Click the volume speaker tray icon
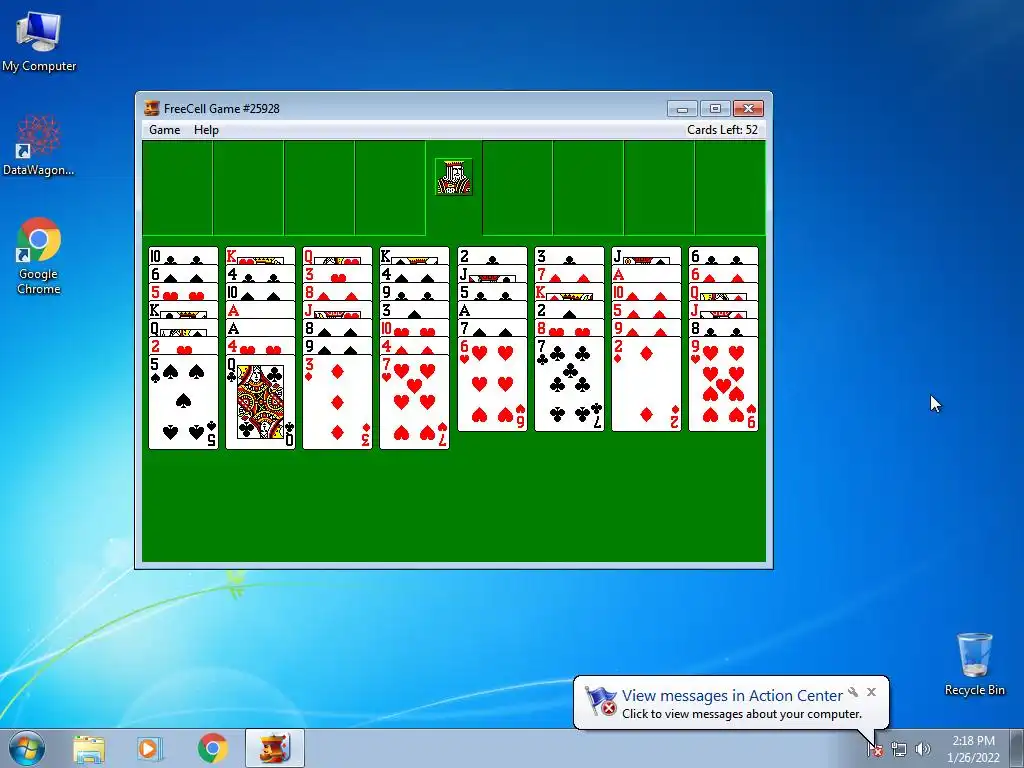Viewport: 1024px width, 768px height. (923, 749)
